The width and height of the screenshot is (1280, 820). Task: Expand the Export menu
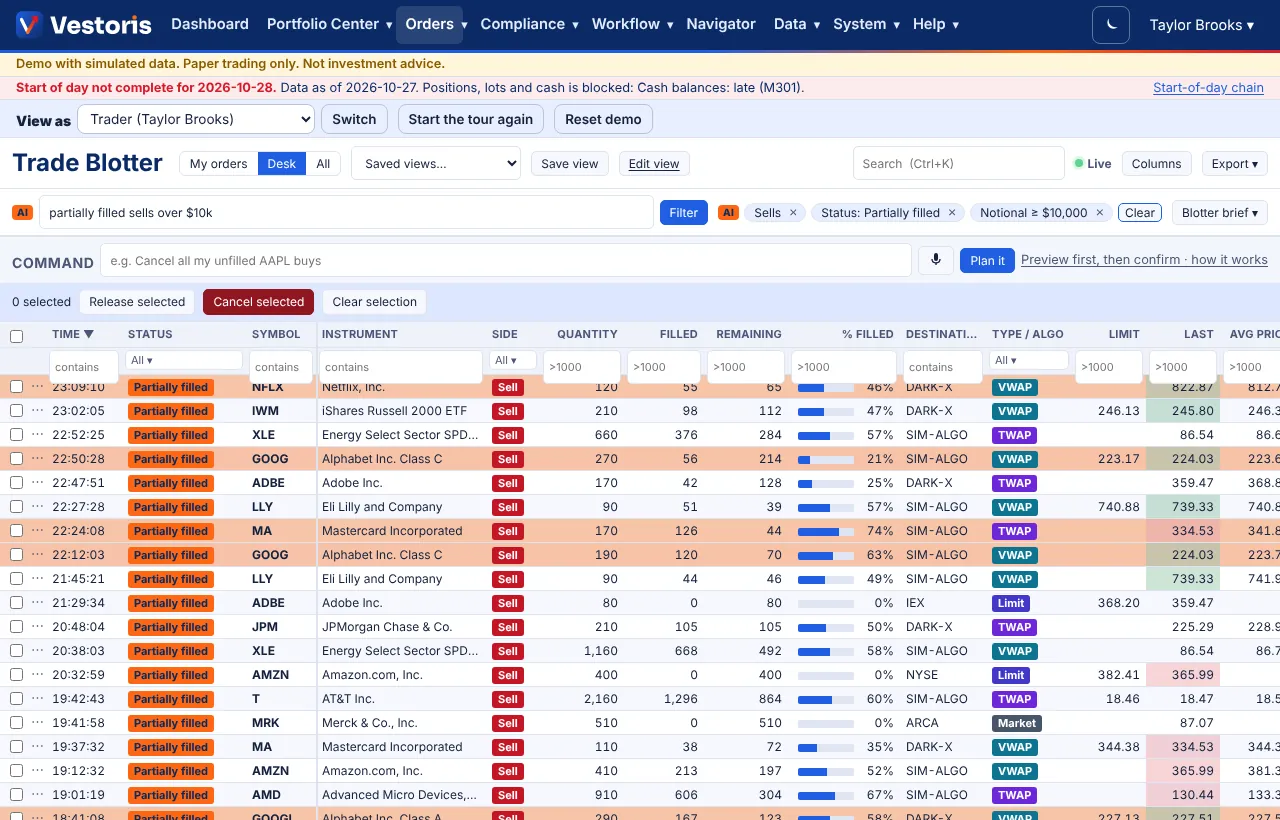pos(1235,164)
